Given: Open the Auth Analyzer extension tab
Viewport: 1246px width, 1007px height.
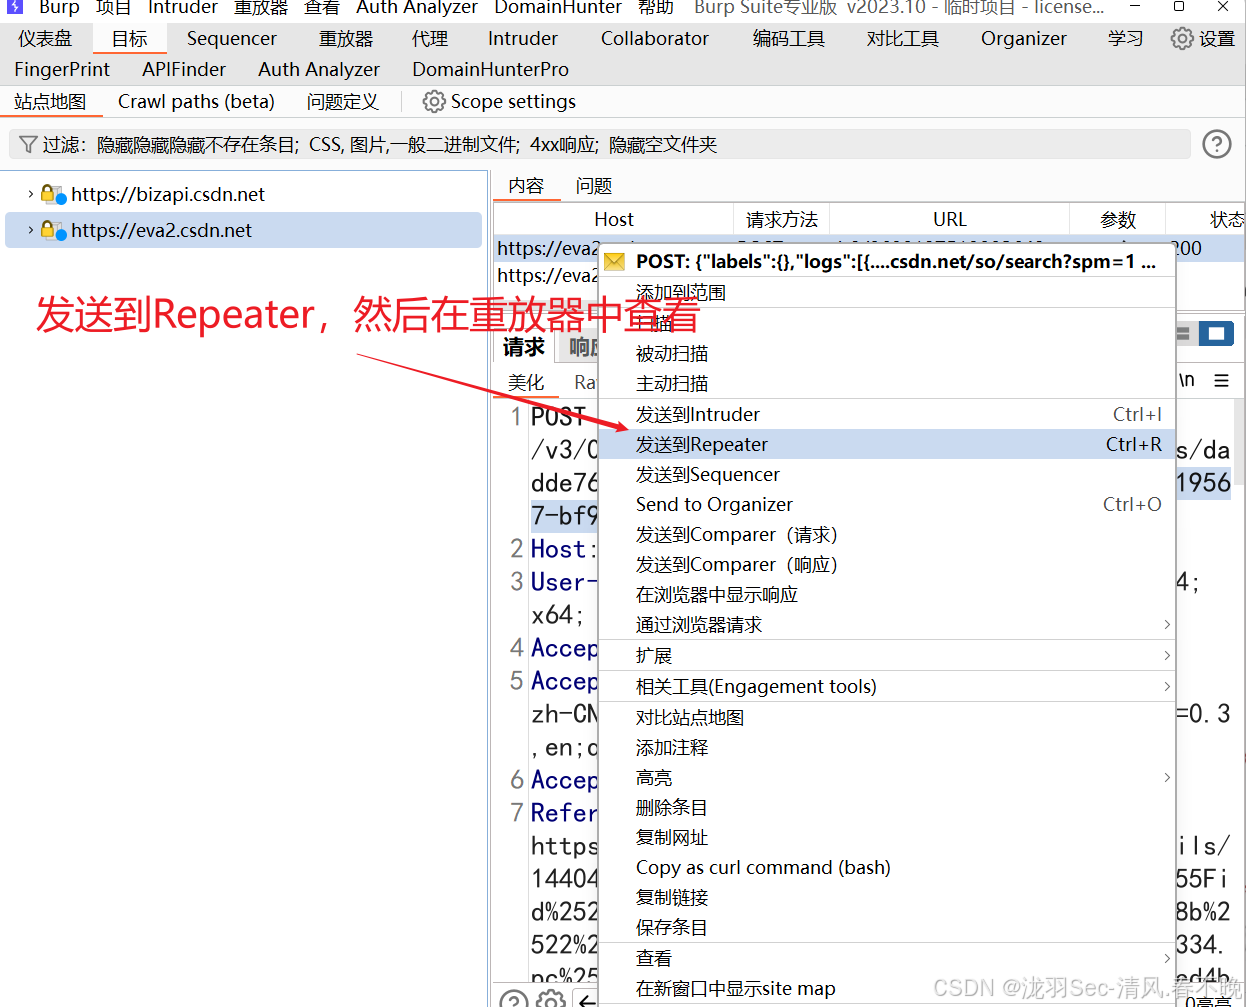Looking at the screenshot, I should click(x=319, y=69).
